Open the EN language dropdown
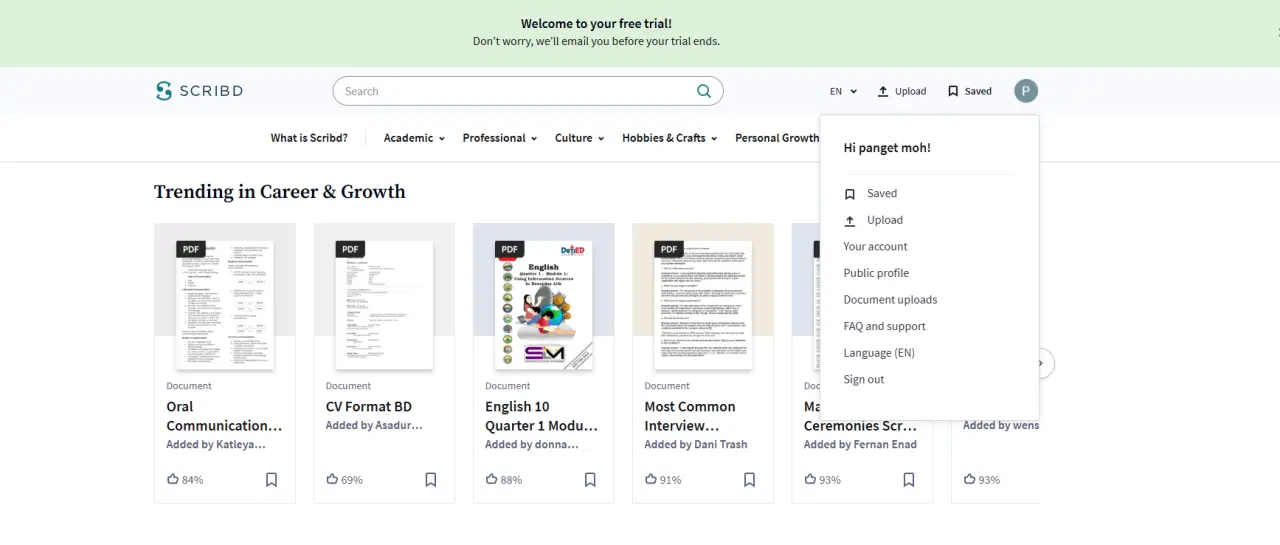 [843, 91]
